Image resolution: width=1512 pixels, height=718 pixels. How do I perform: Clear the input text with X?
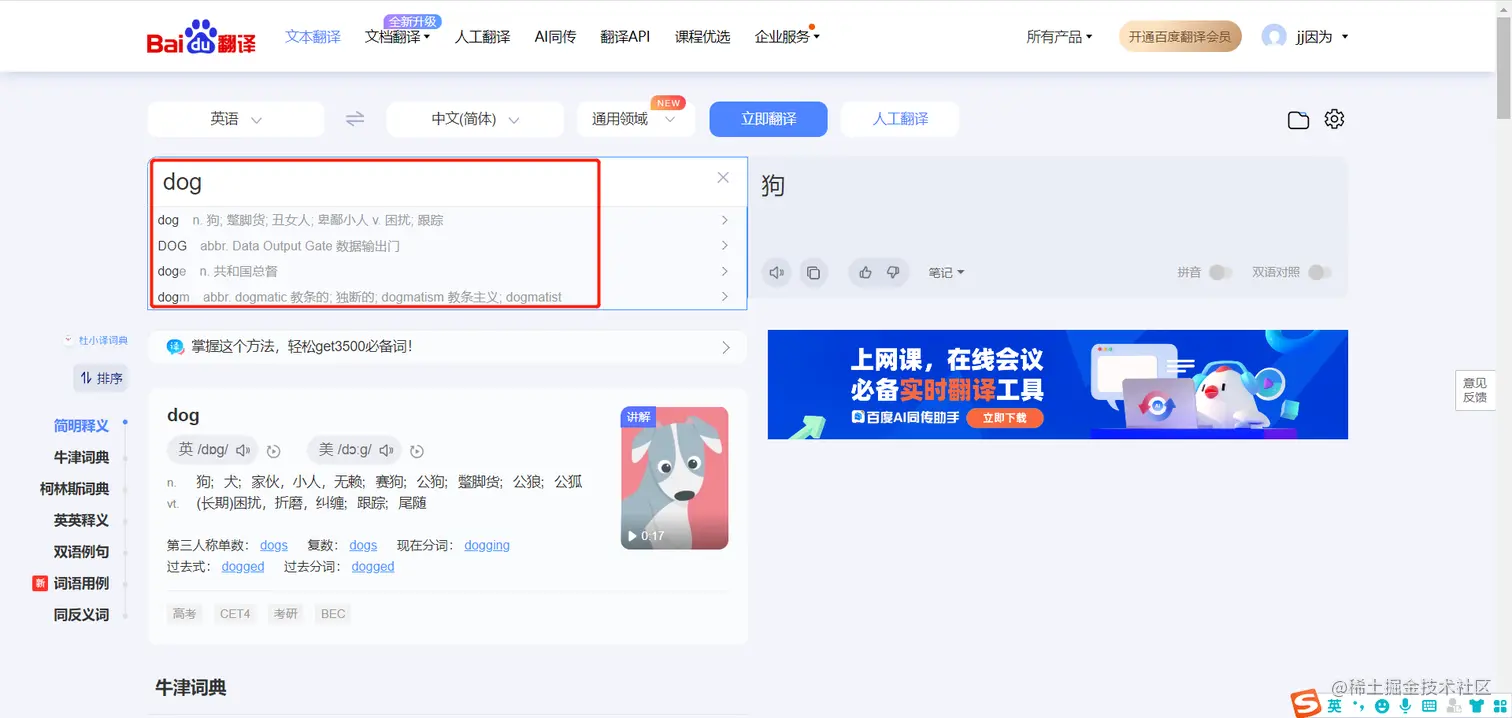tap(723, 178)
